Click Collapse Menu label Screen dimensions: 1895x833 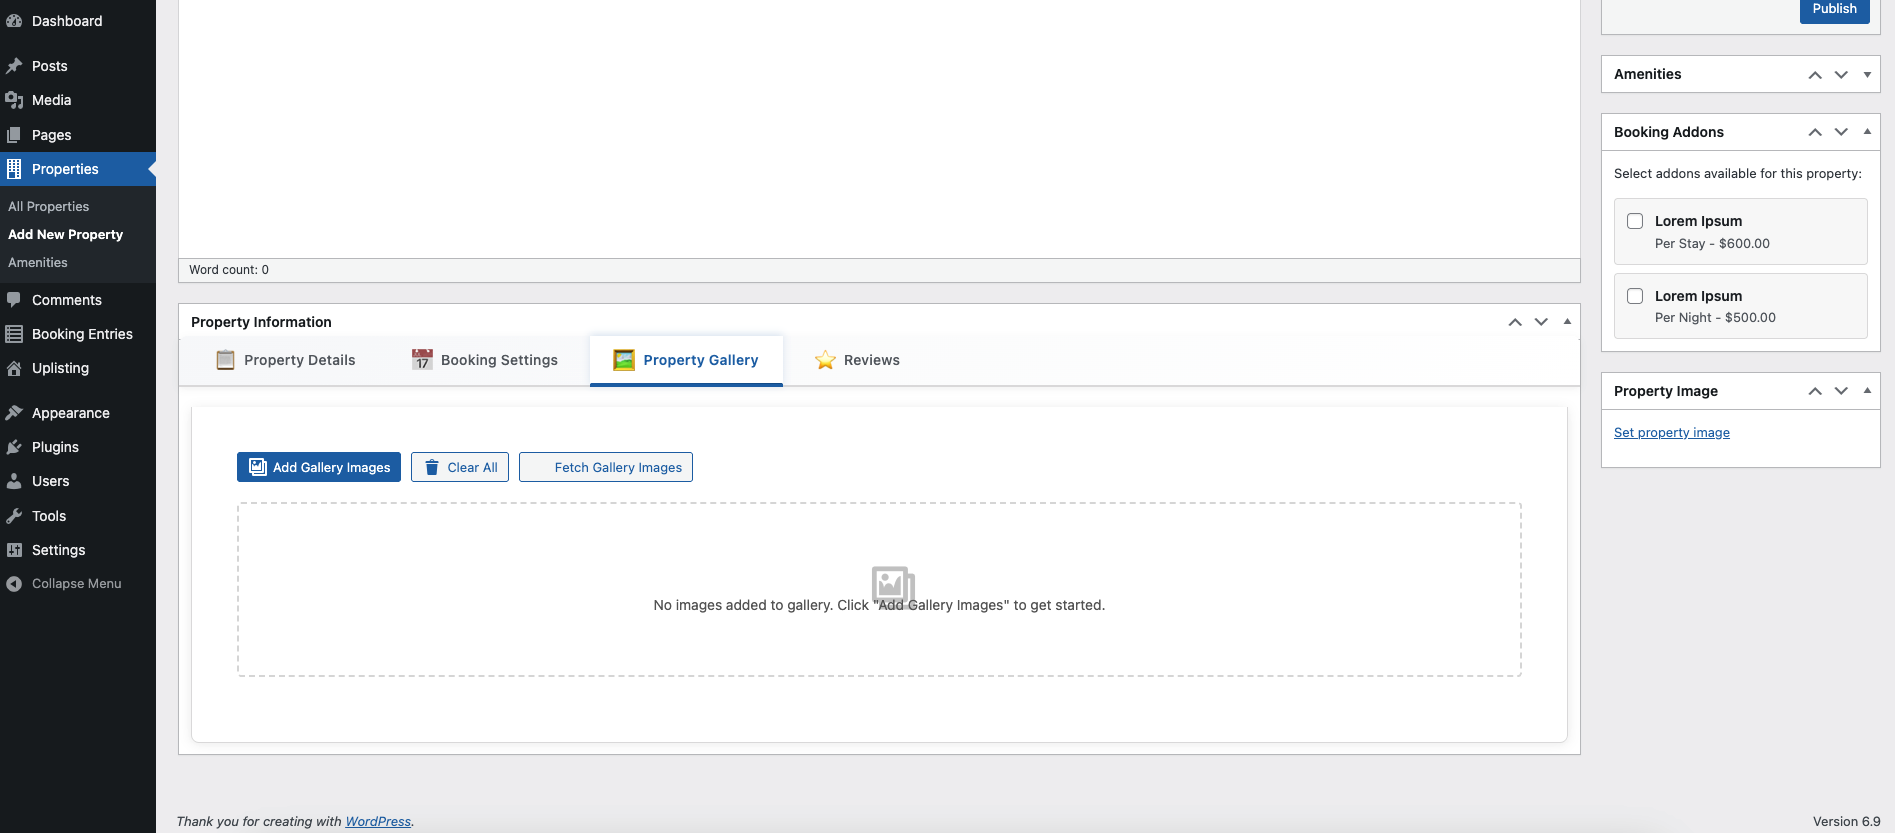coord(77,584)
